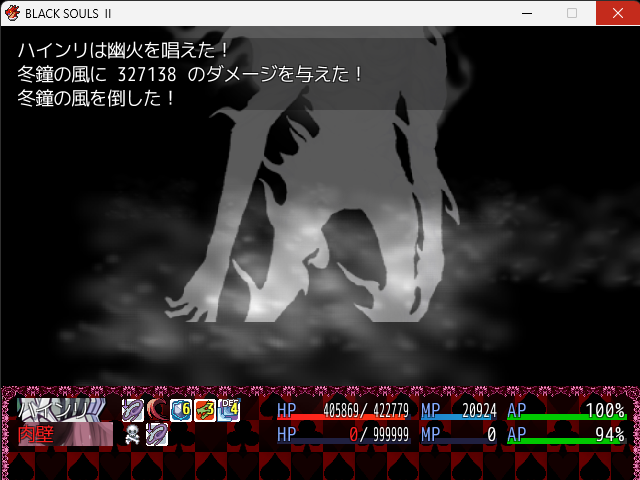Minimize the BLACK SOULS II window
The image size is (640, 480).
pos(527,13)
